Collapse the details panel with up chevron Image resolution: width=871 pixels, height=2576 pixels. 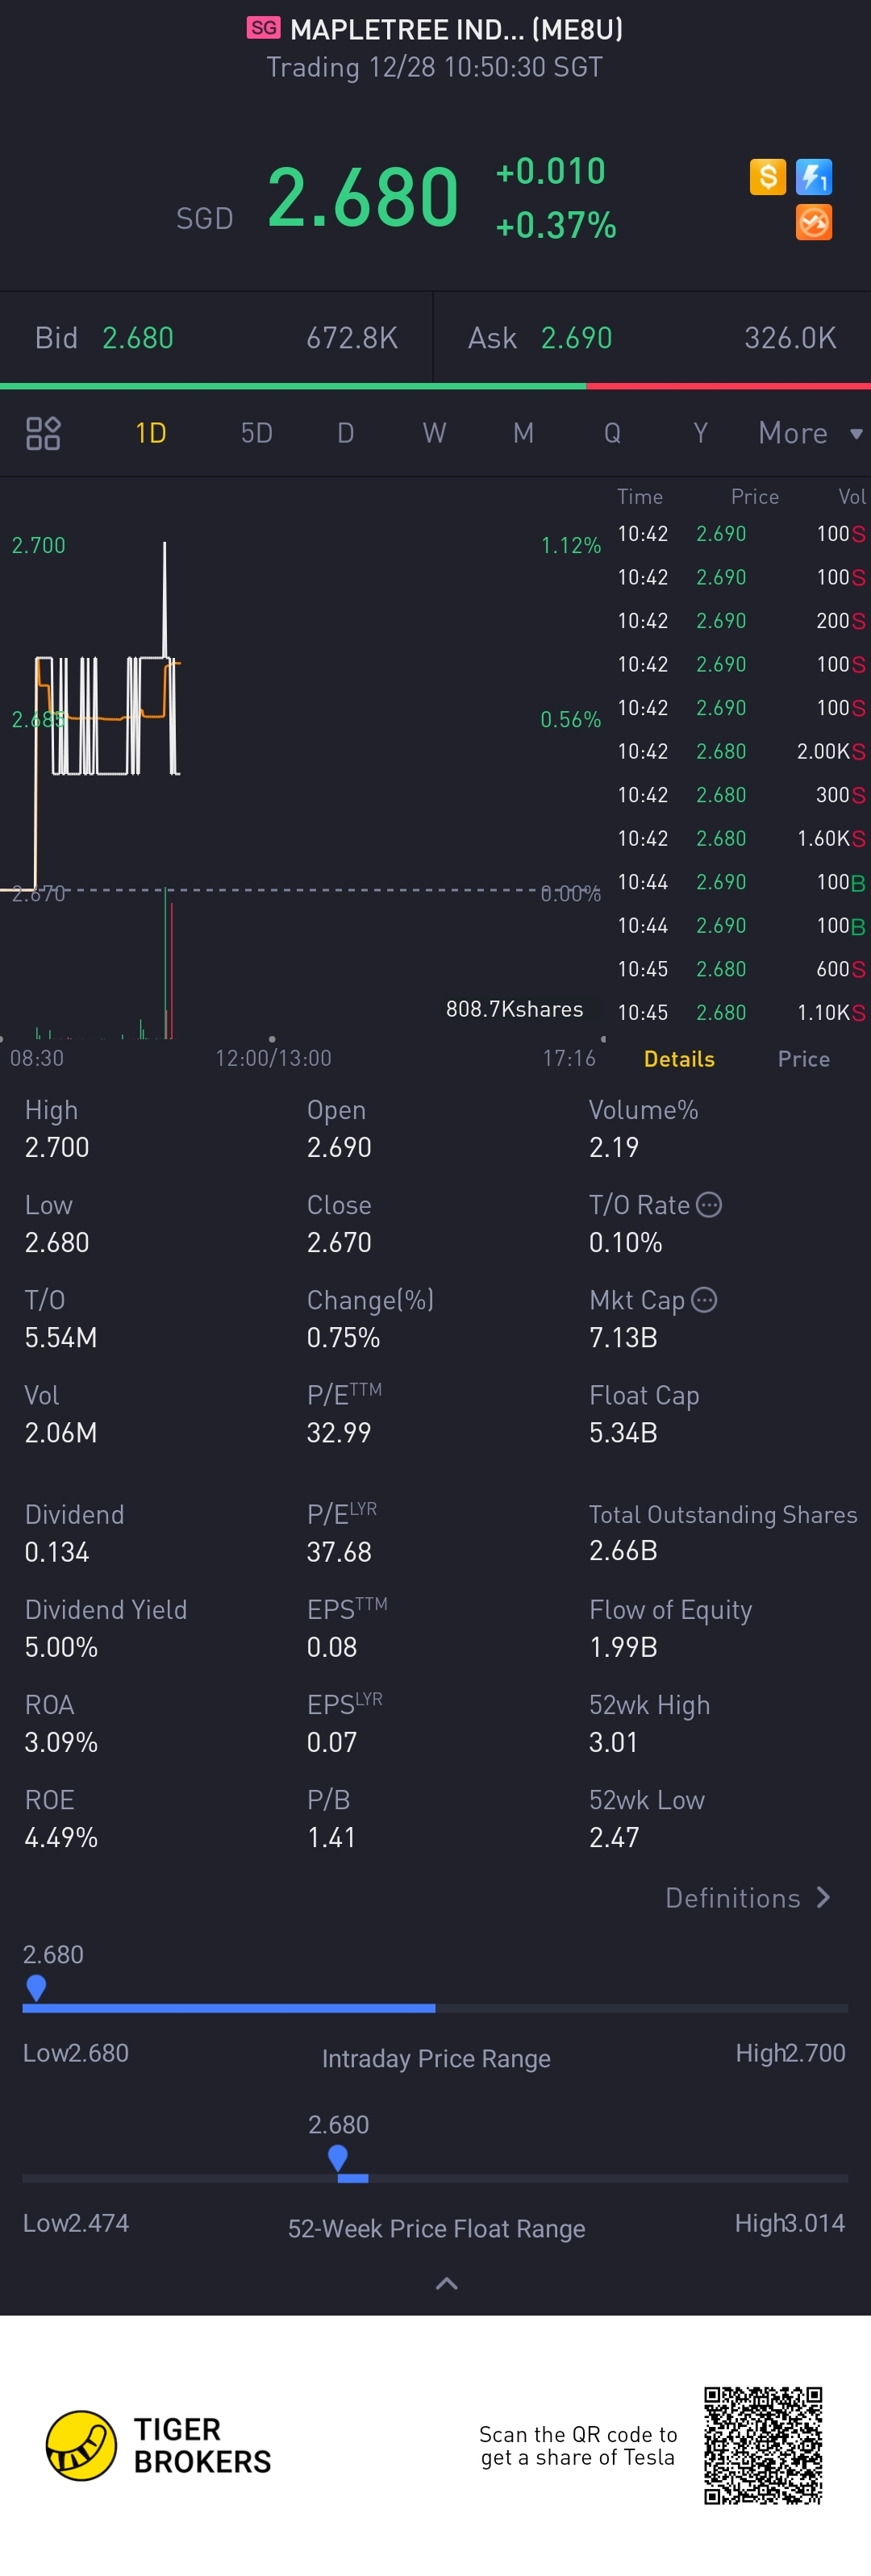click(447, 2282)
